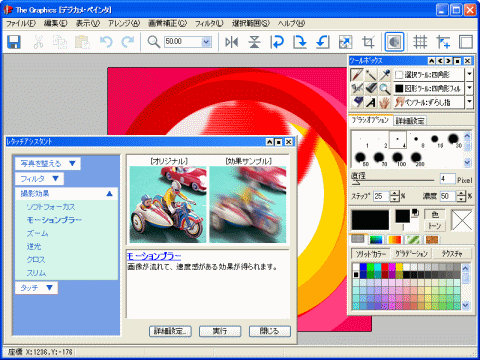Select ズーム in effect list
The image size is (480, 360).
tap(38, 233)
